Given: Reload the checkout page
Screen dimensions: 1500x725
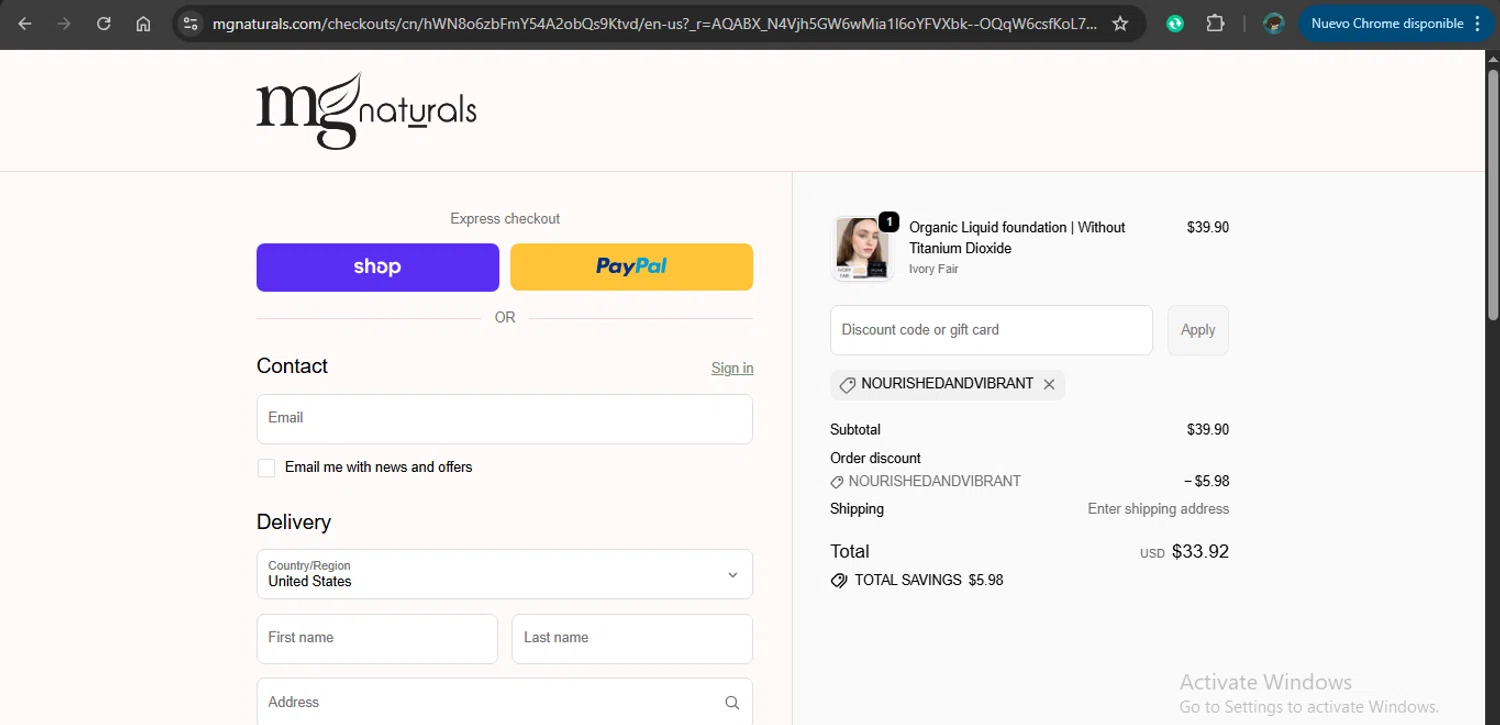Looking at the screenshot, I should [x=104, y=23].
